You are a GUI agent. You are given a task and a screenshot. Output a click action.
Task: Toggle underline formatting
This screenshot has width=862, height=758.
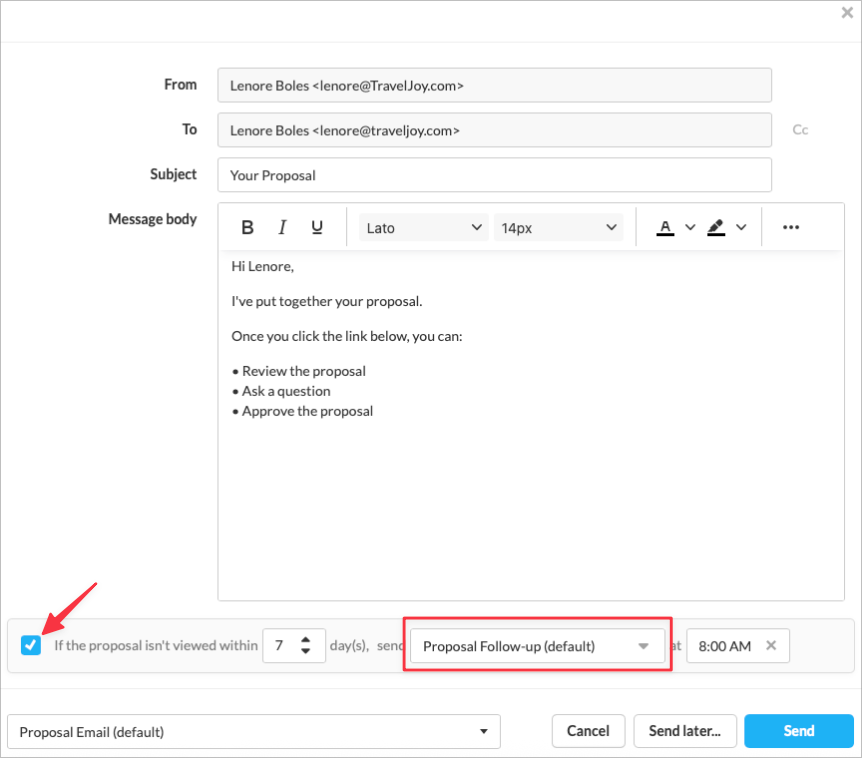[x=317, y=228]
